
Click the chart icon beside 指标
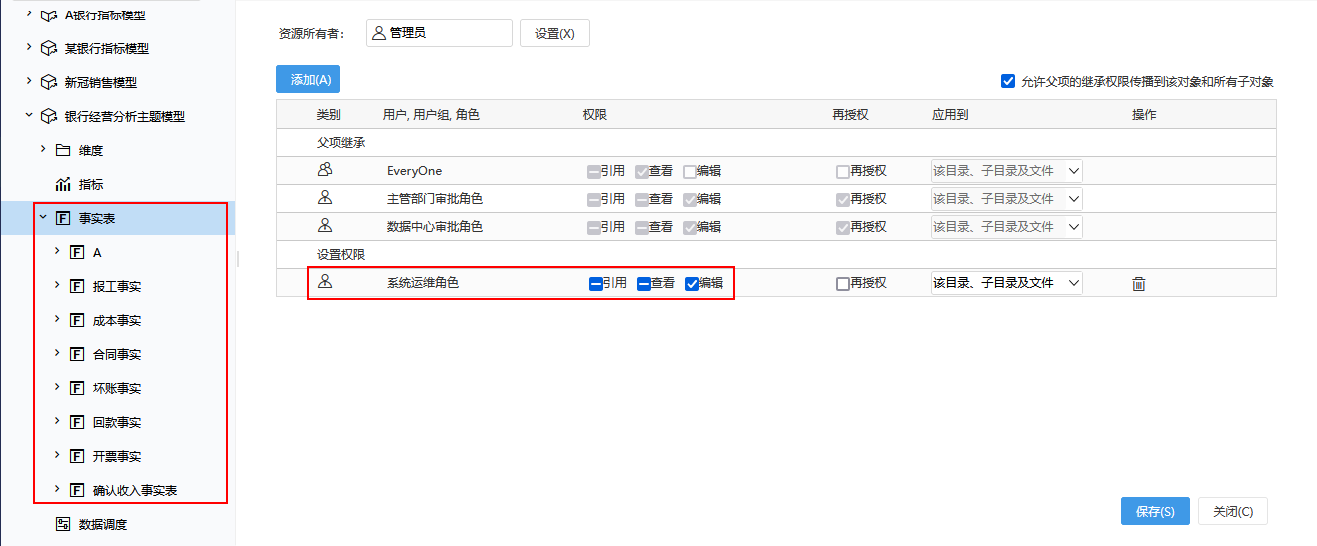tap(63, 184)
